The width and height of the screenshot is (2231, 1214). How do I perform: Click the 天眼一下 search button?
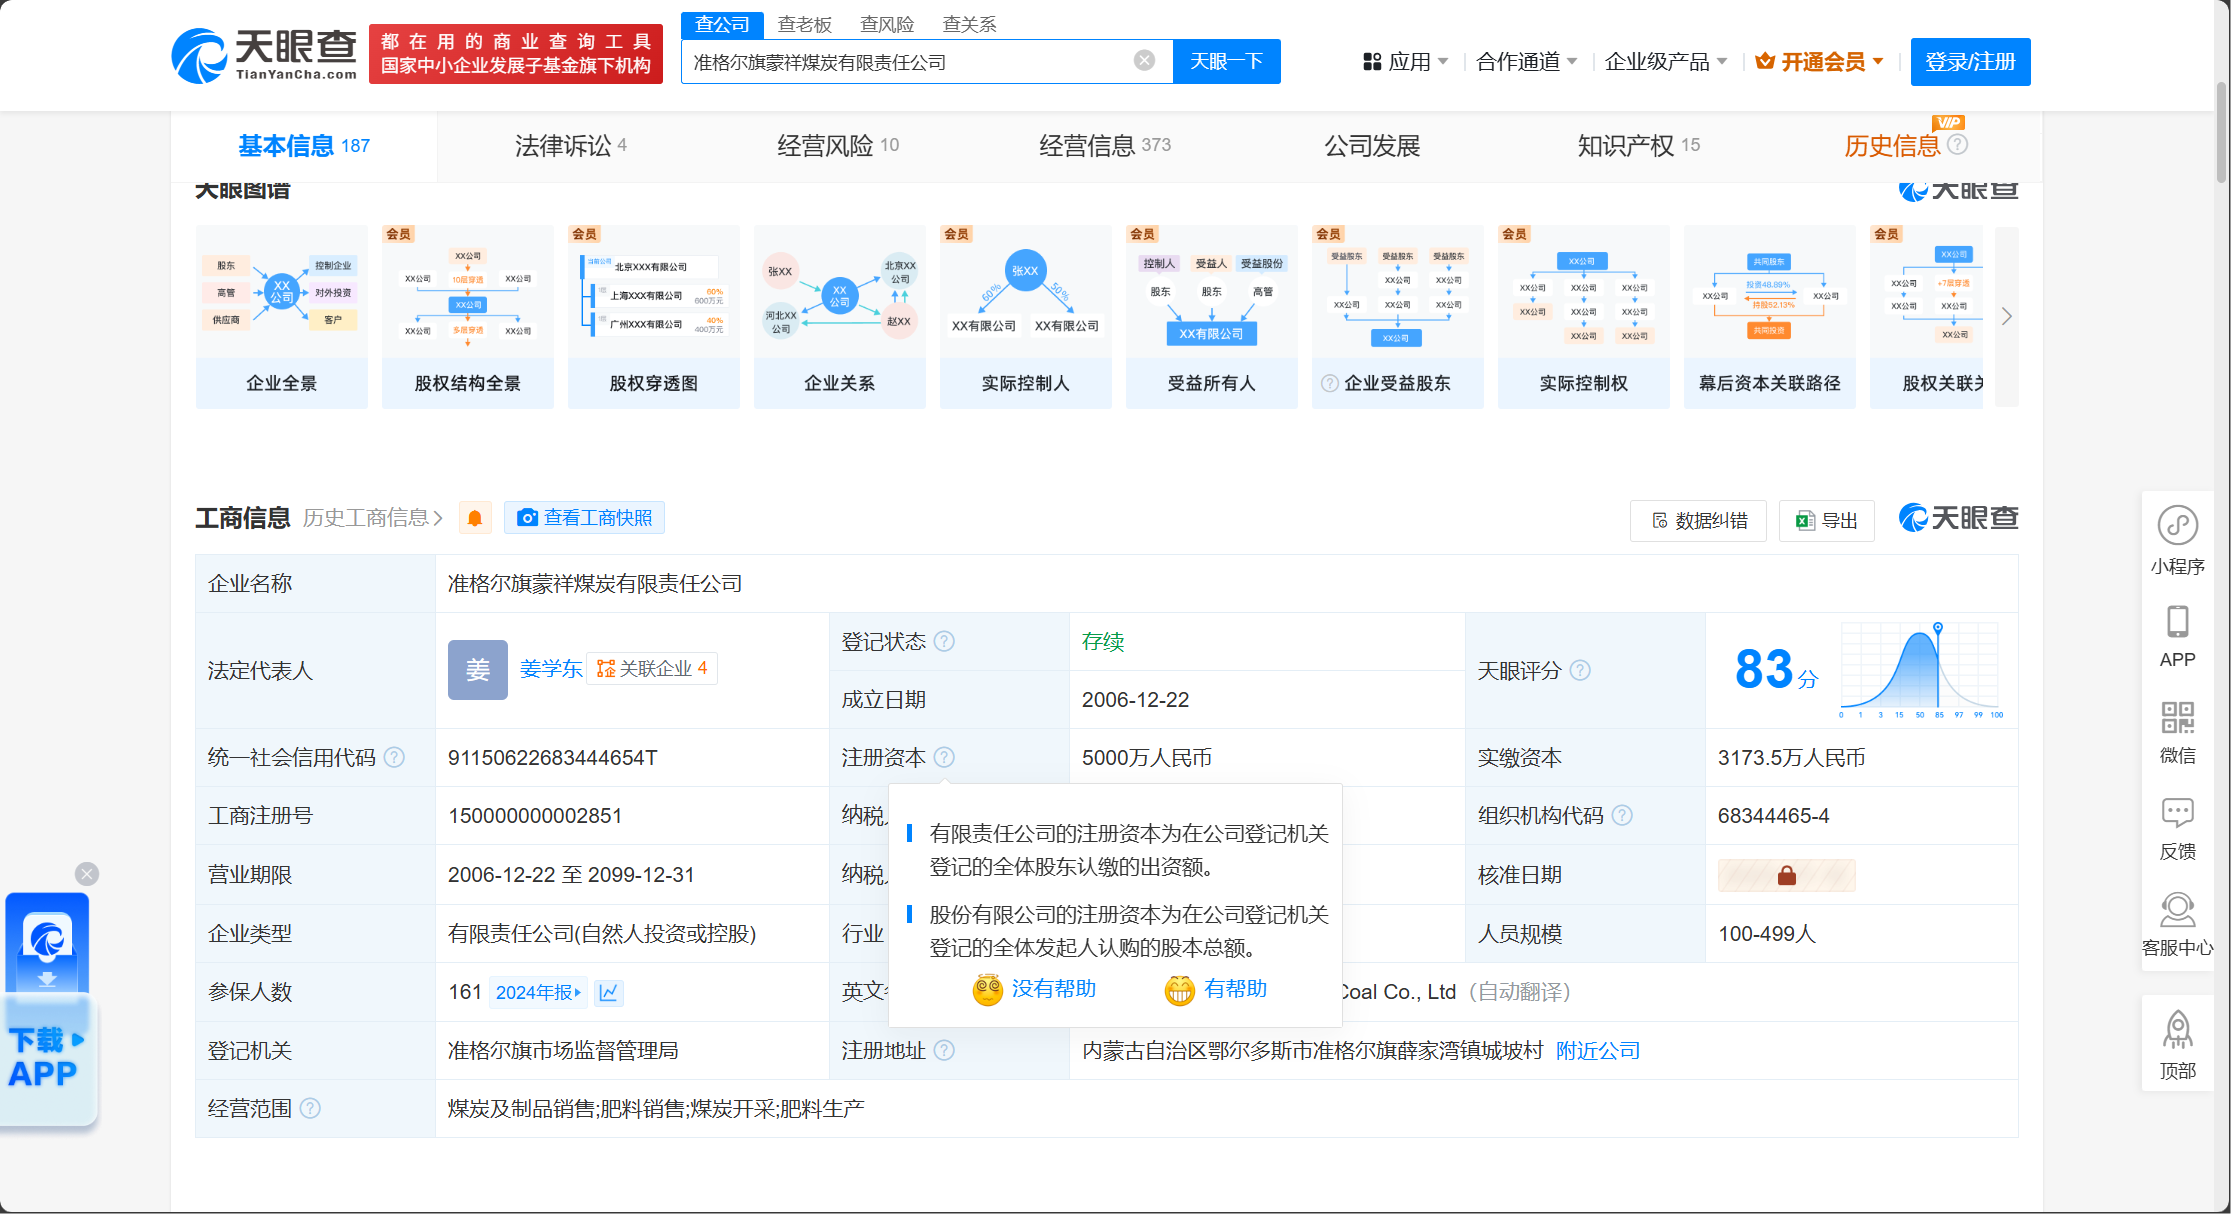click(1226, 62)
